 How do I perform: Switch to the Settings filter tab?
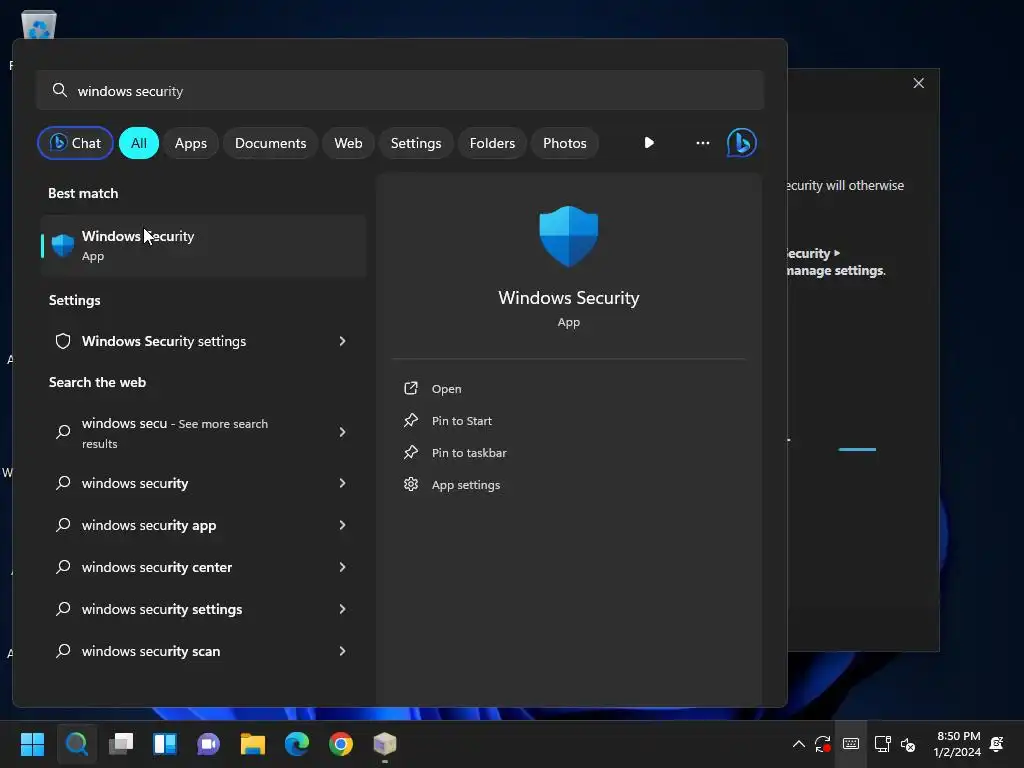point(416,143)
